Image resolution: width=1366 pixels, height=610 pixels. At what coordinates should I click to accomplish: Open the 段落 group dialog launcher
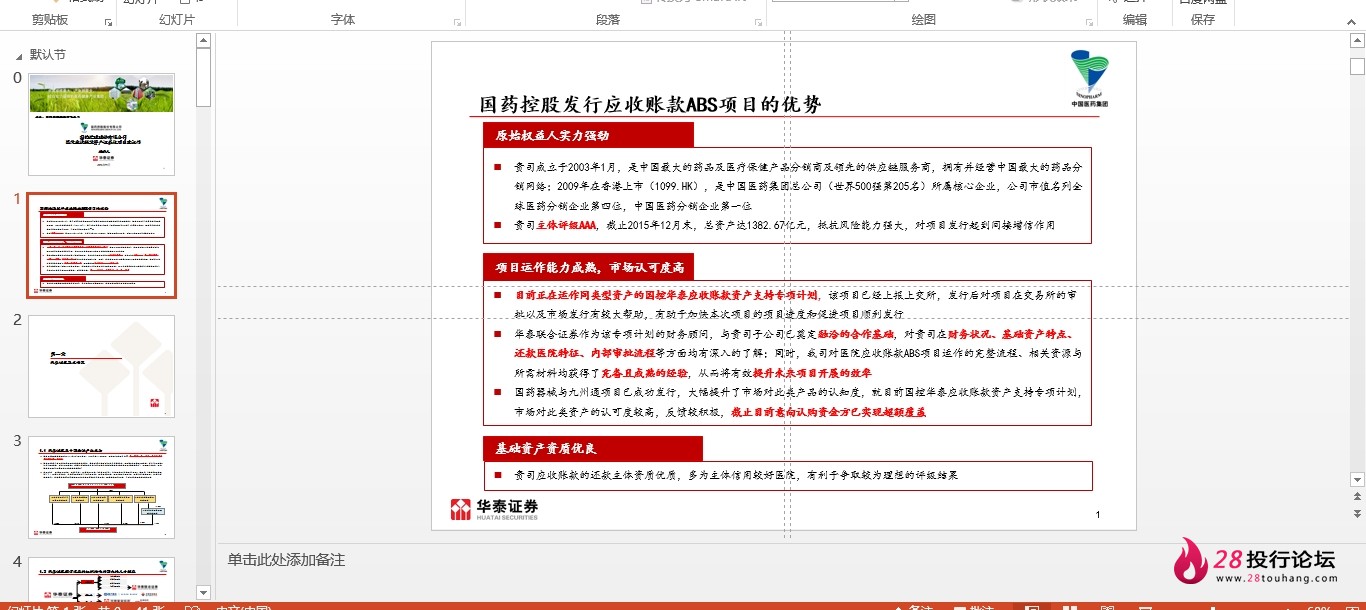click(759, 21)
